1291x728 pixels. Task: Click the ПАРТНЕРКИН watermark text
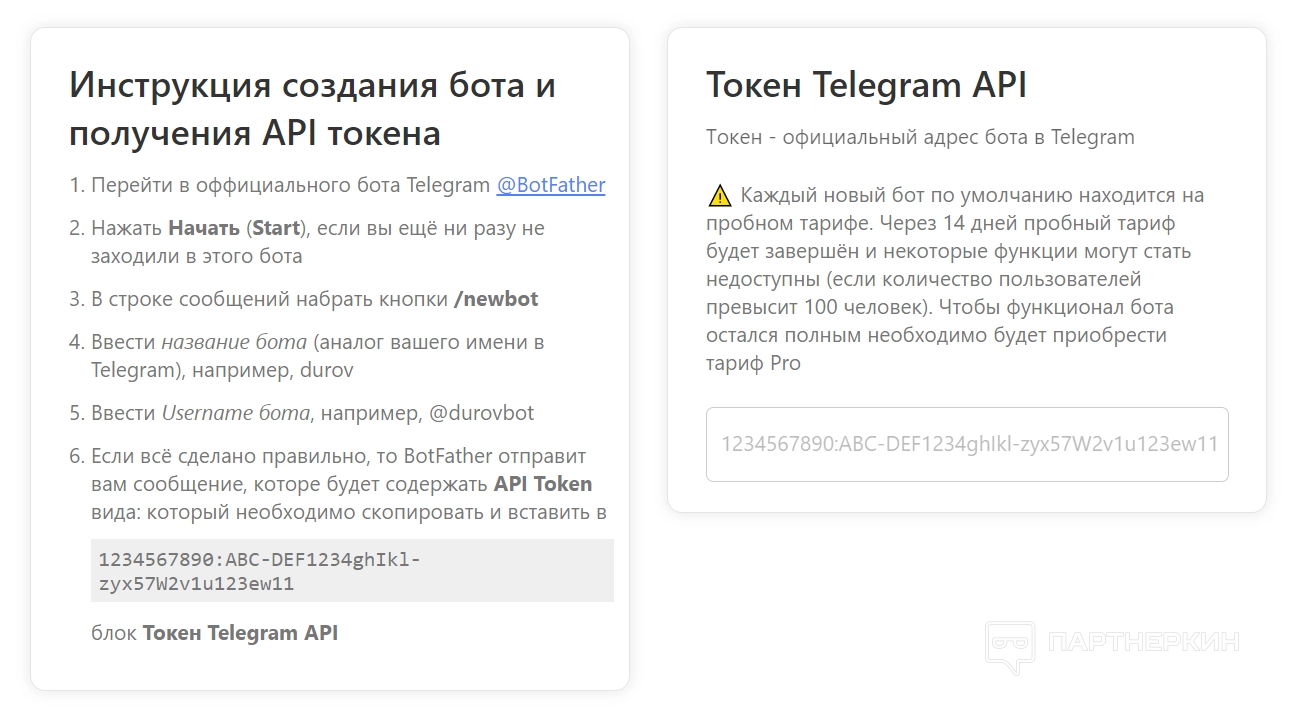(x=1143, y=642)
